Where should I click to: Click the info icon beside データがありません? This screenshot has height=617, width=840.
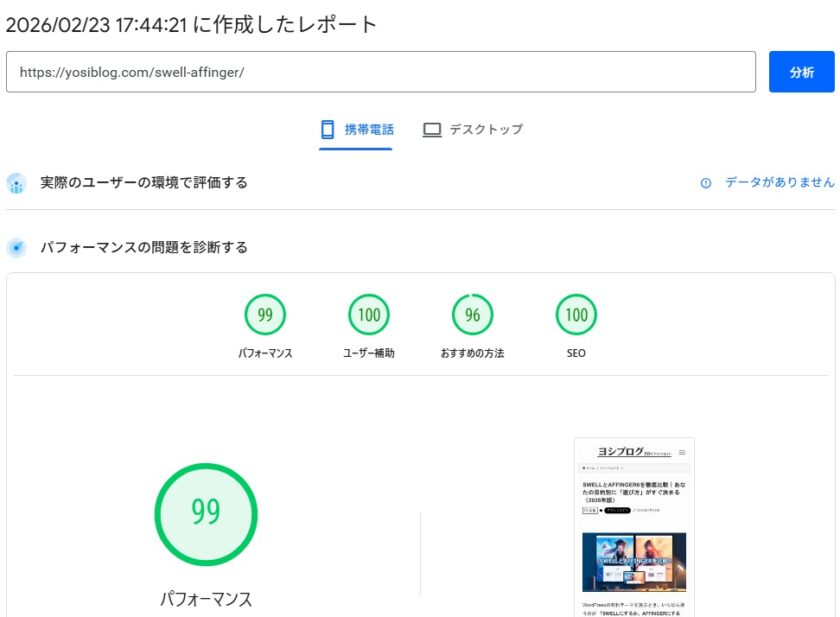click(706, 183)
